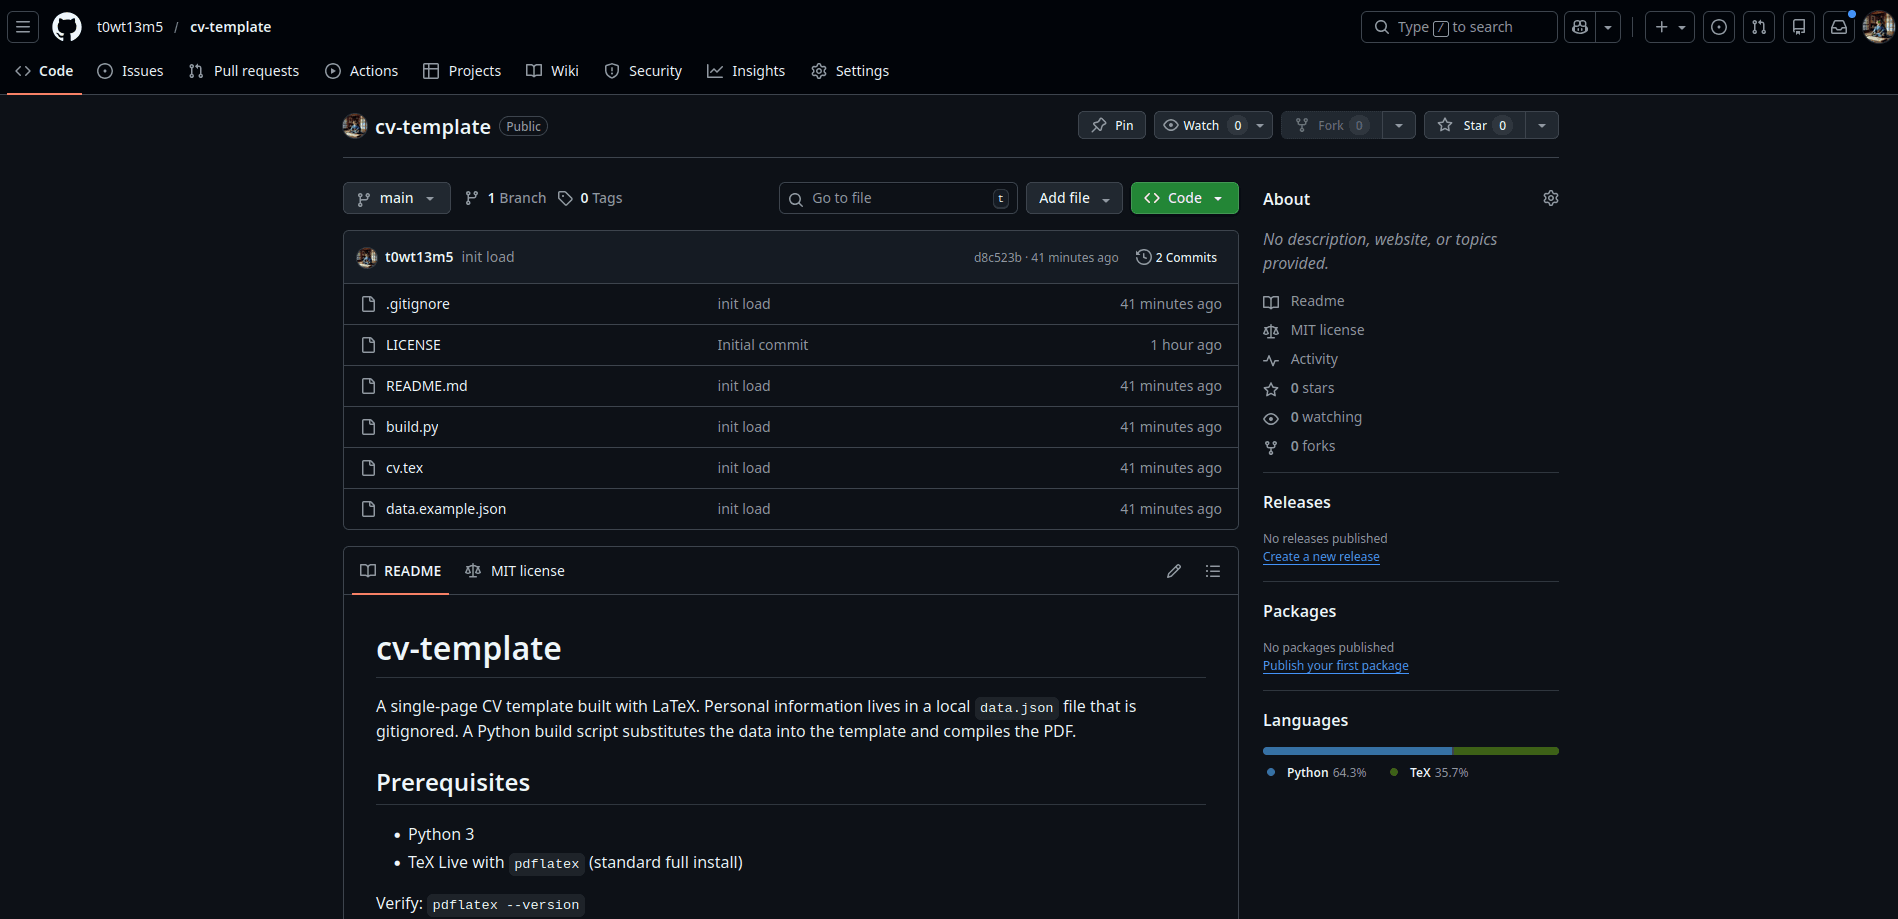Edit README with pencil icon
The height and width of the screenshot is (919, 1898).
click(1173, 571)
